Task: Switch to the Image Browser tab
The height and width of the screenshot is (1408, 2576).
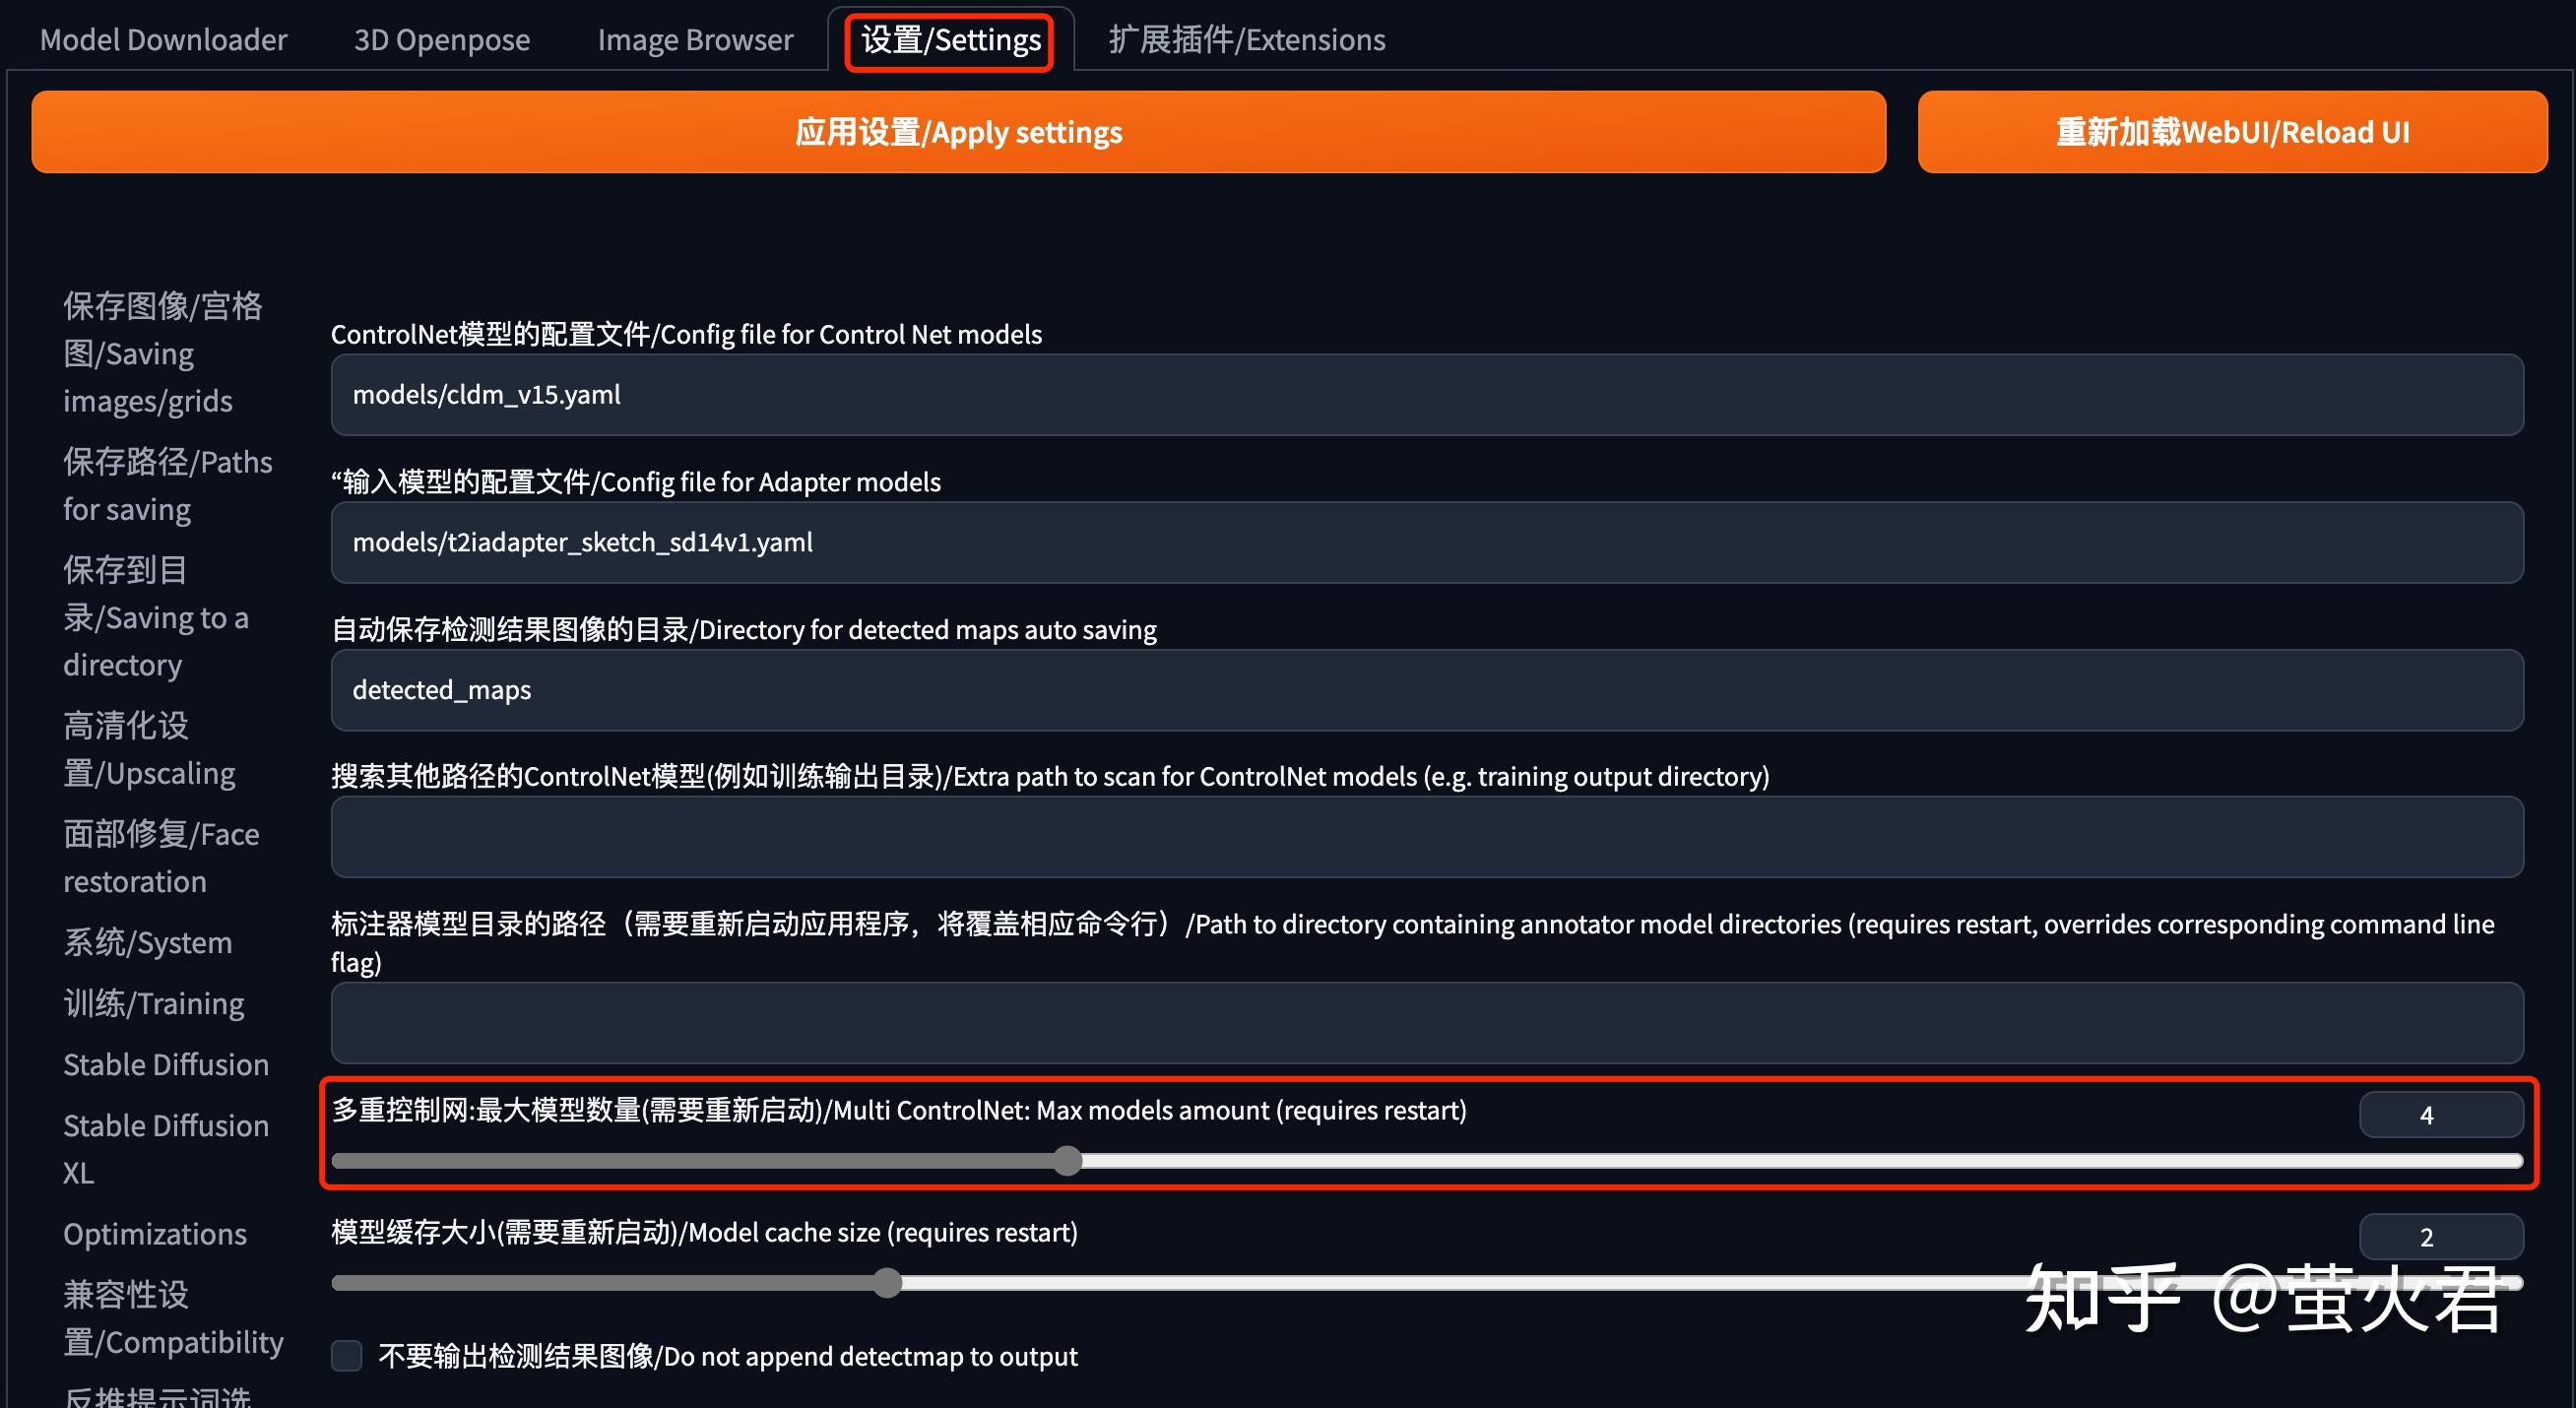Action: [x=694, y=39]
